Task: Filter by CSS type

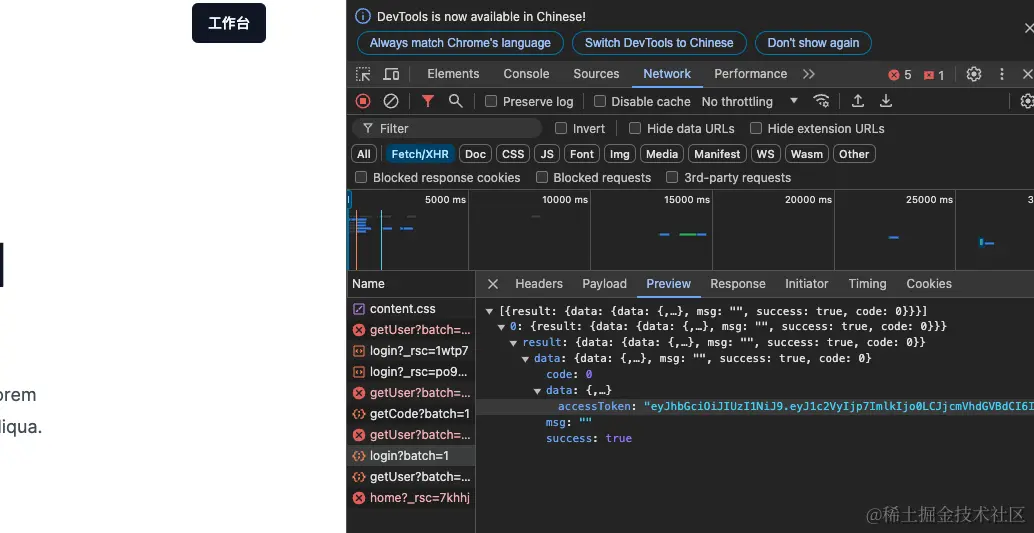Action: click(513, 154)
